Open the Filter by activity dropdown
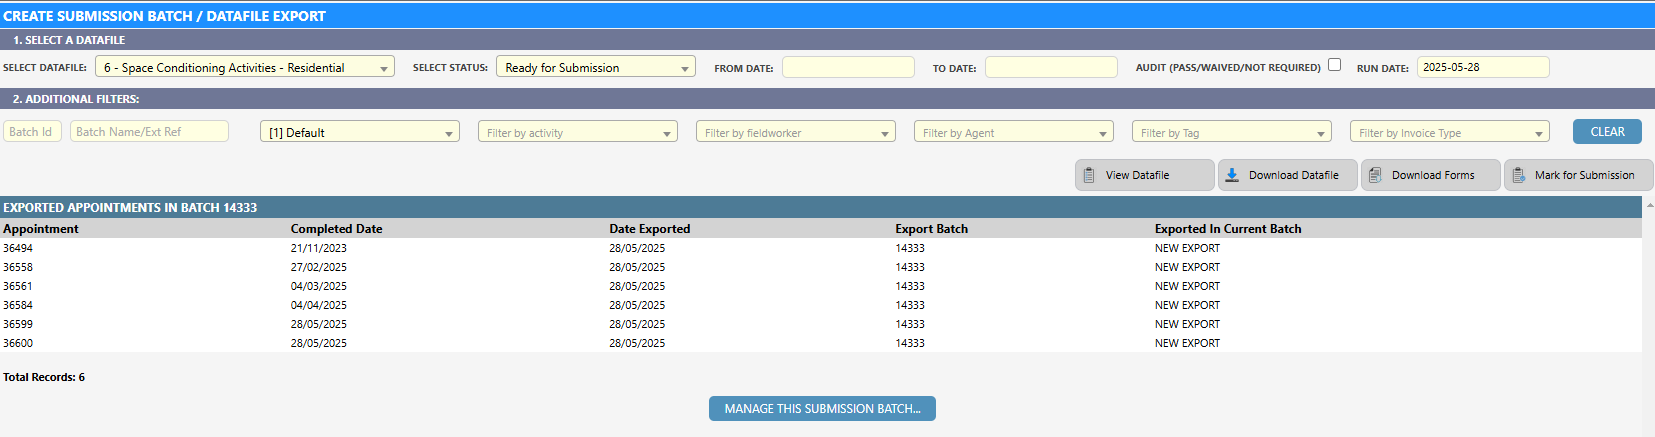The image size is (1655, 437). 577,132
